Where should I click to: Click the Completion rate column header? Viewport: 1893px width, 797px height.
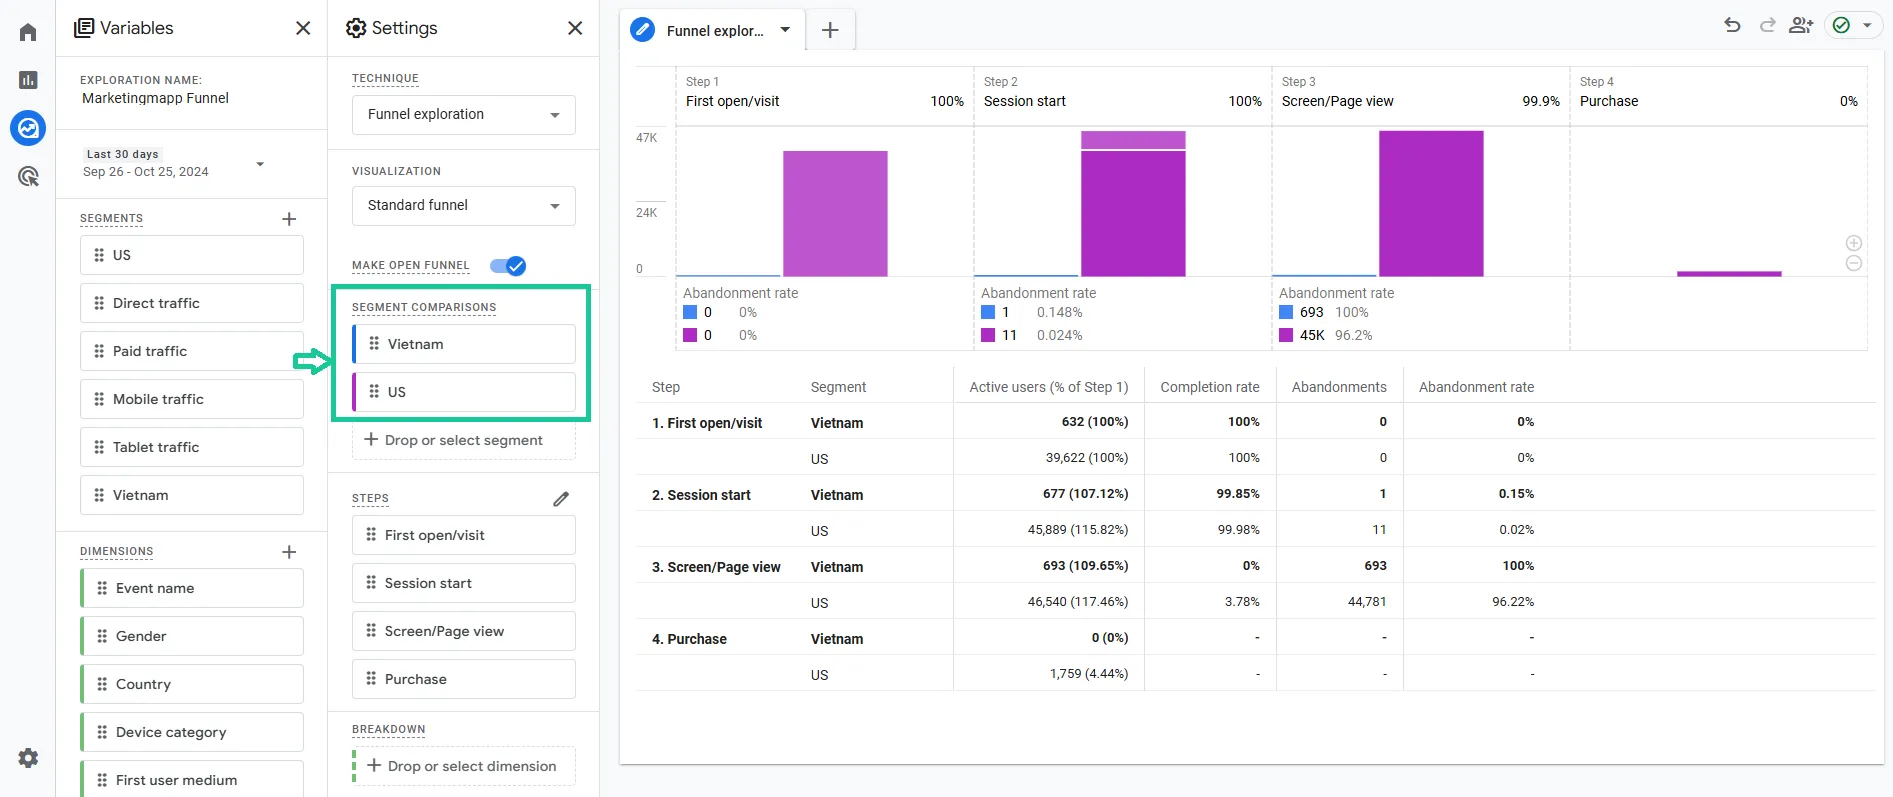(x=1210, y=387)
